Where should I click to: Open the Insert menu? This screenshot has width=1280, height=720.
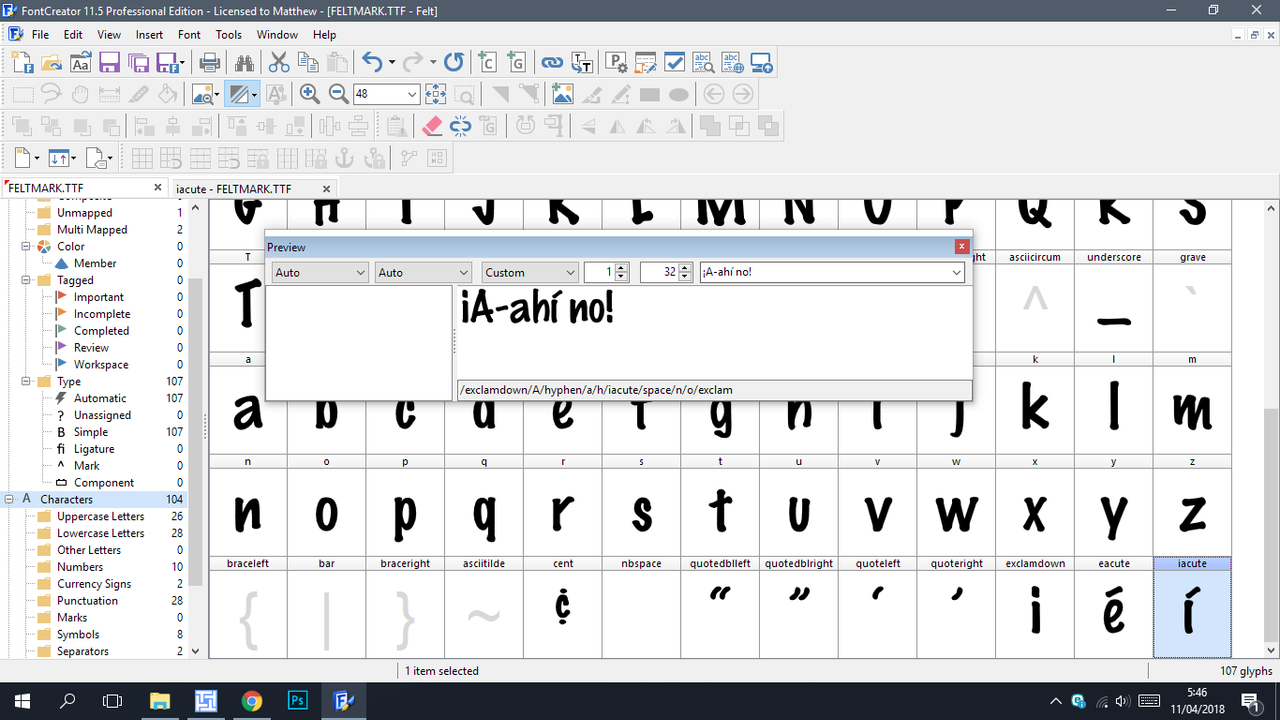(x=149, y=34)
